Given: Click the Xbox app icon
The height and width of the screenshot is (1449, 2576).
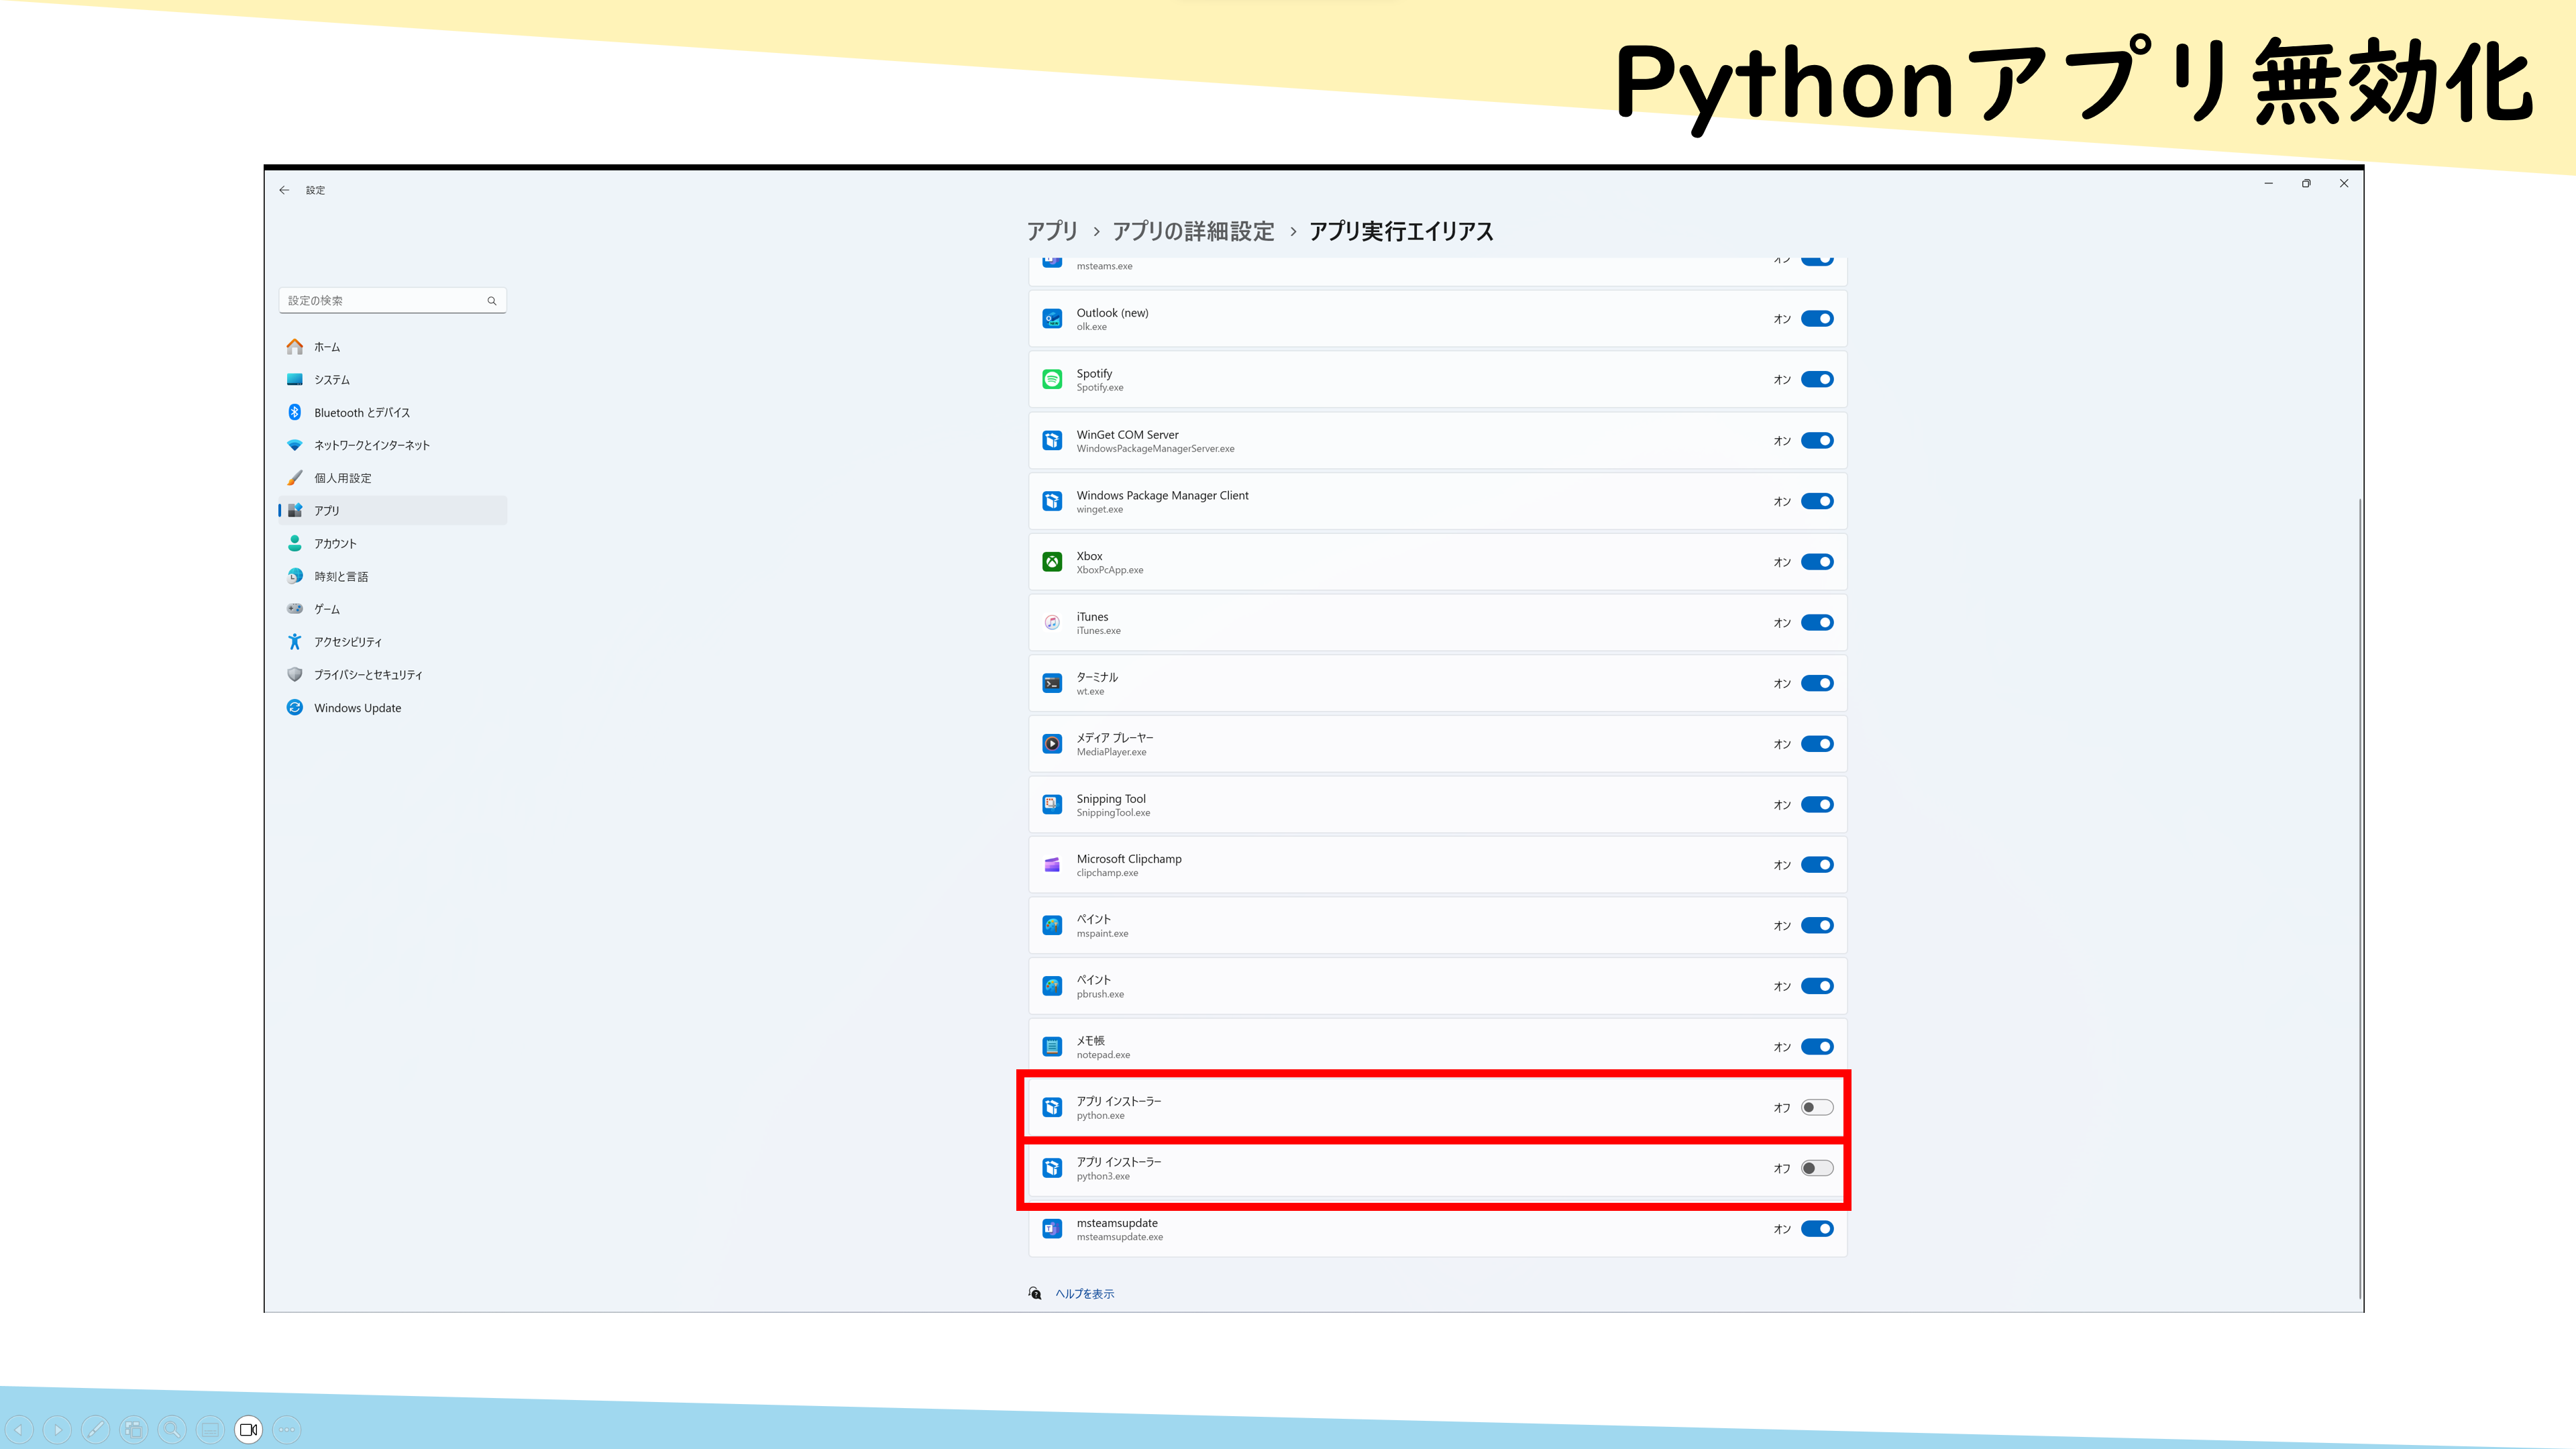Looking at the screenshot, I should [1052, 562].
